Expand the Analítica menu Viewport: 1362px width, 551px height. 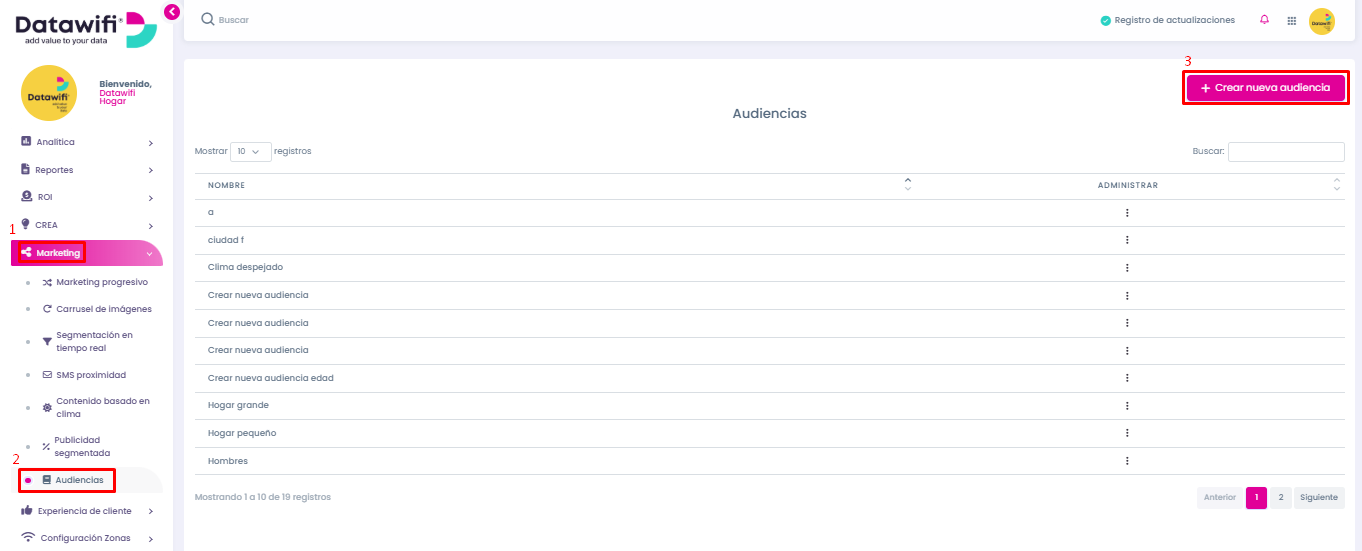[x=87, y=142]
